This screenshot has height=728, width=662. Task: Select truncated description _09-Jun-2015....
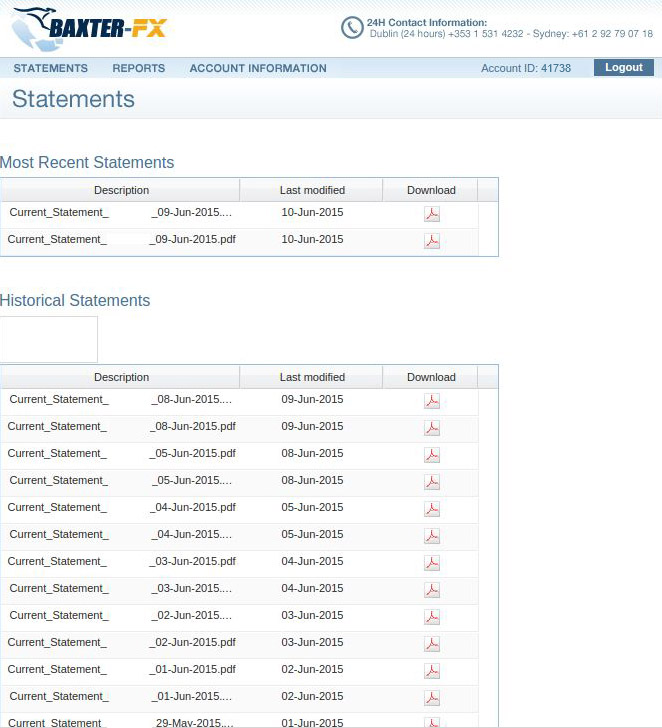click(121, 213)
